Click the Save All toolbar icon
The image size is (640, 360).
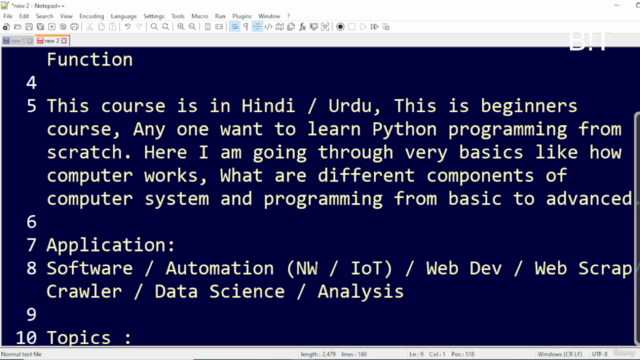coord(40,27)
